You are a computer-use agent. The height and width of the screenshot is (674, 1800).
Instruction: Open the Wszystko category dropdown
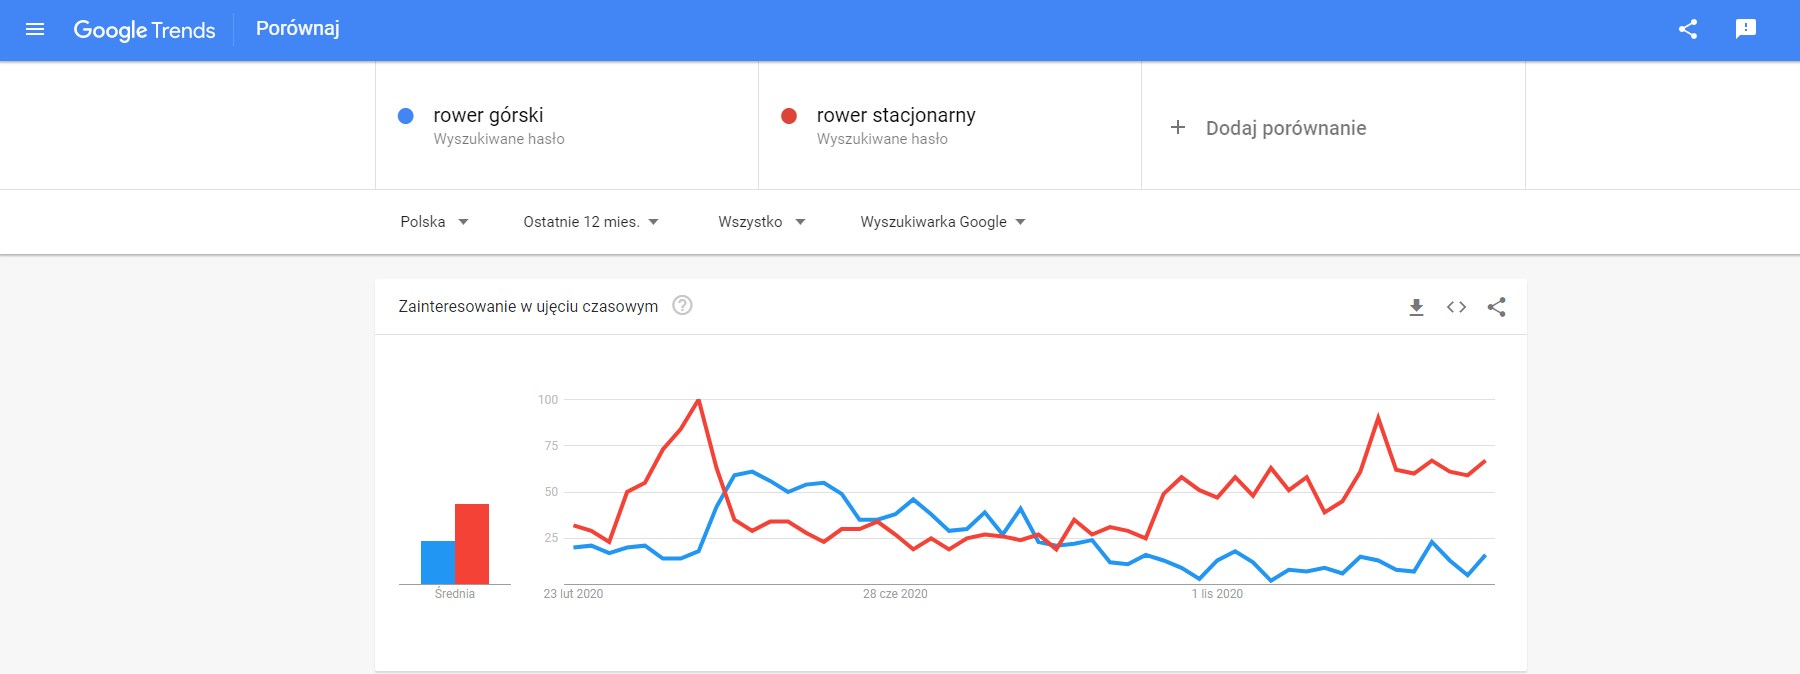point(760,221)
